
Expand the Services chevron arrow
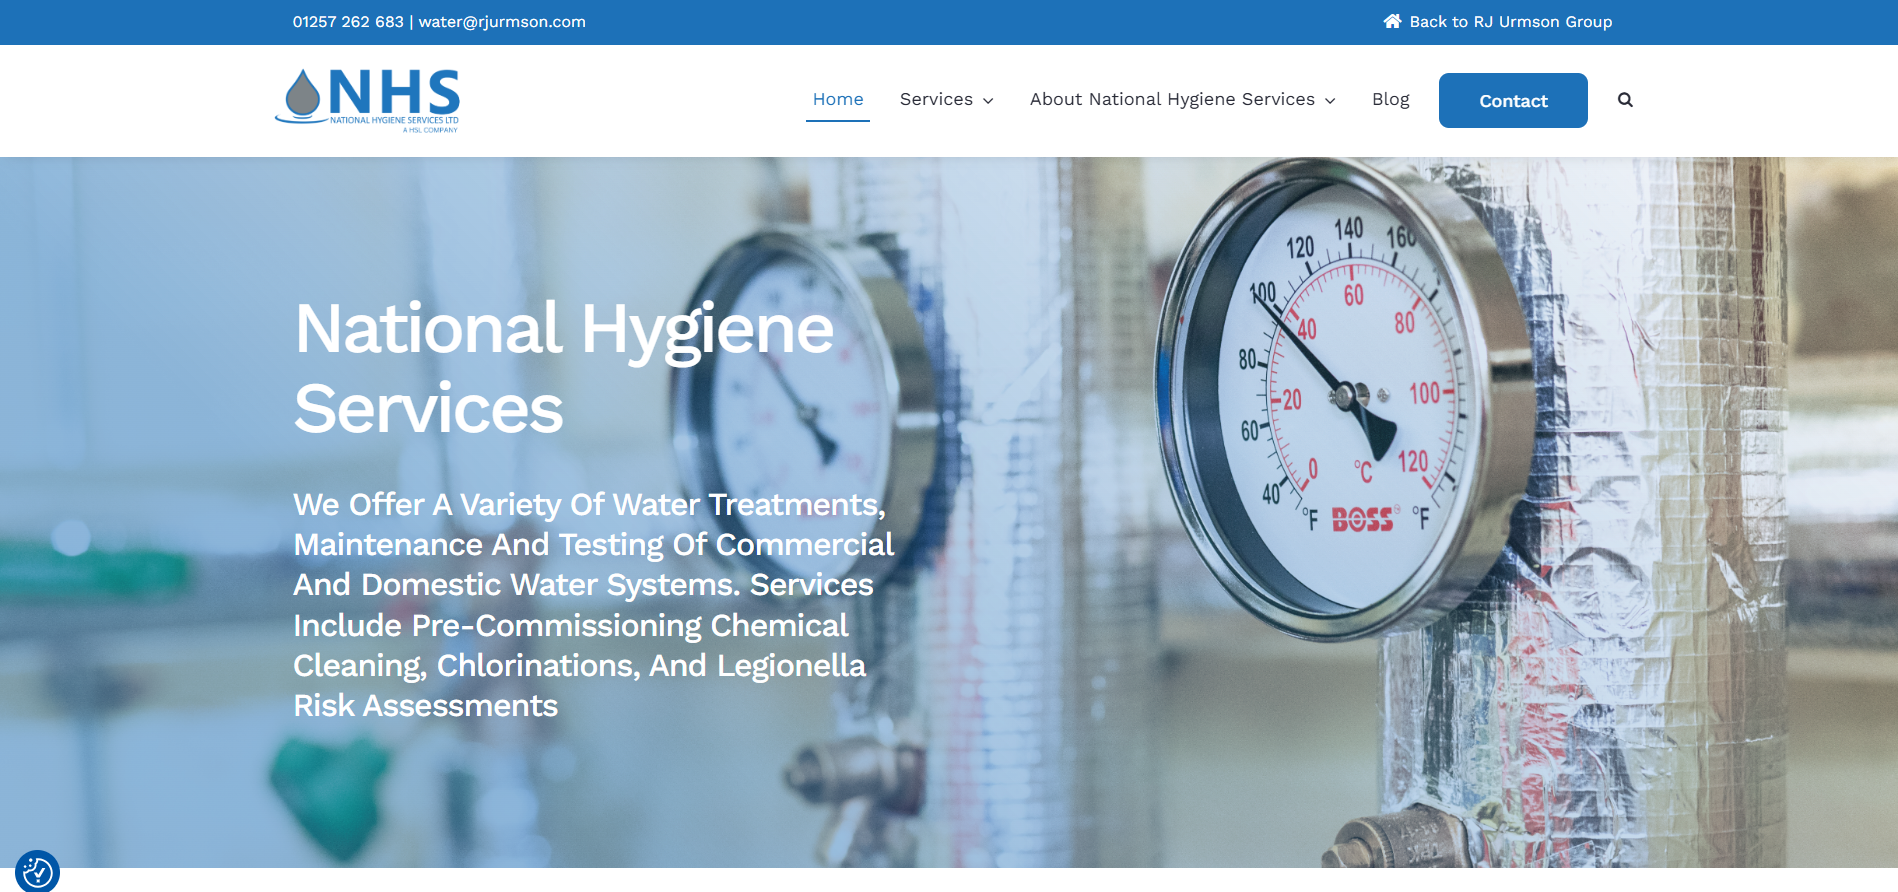pos(988,101)
